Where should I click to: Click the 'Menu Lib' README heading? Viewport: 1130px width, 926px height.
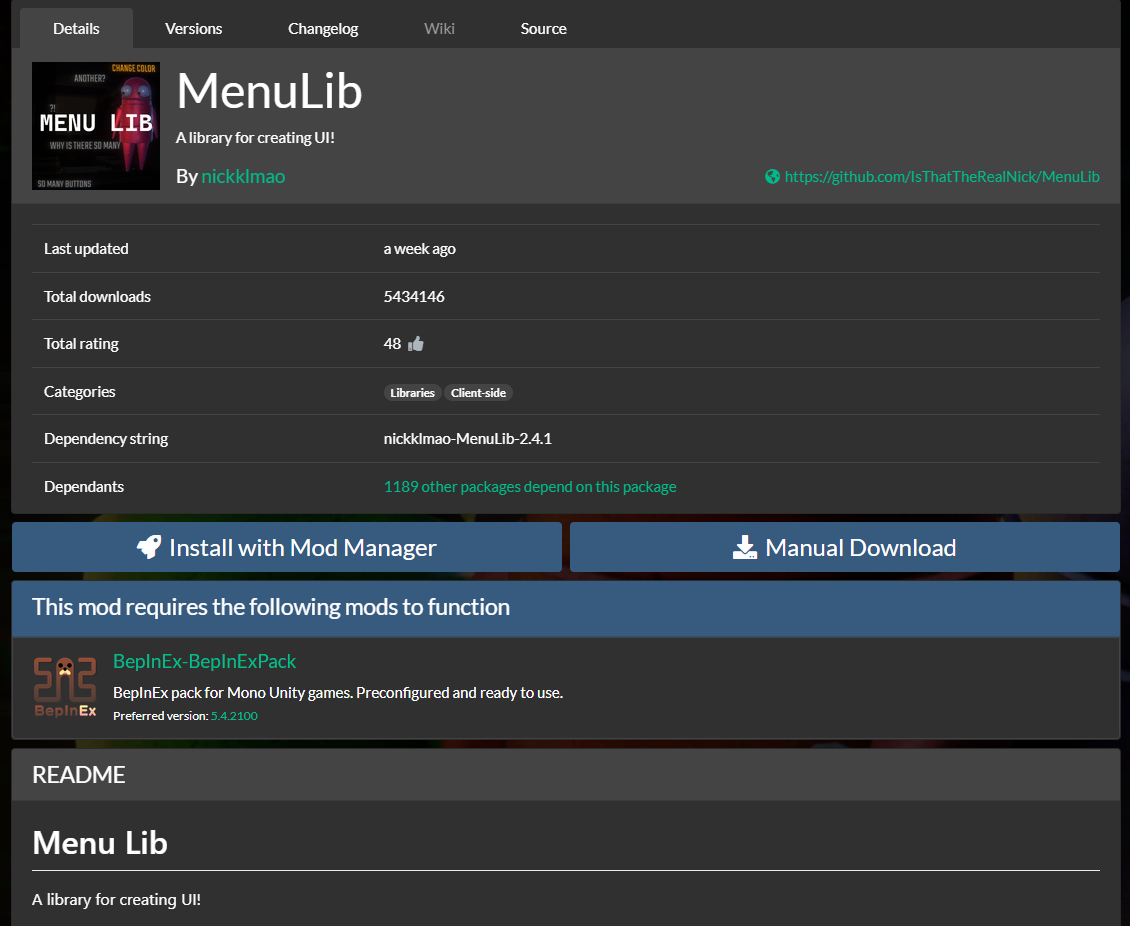(100, 843)
